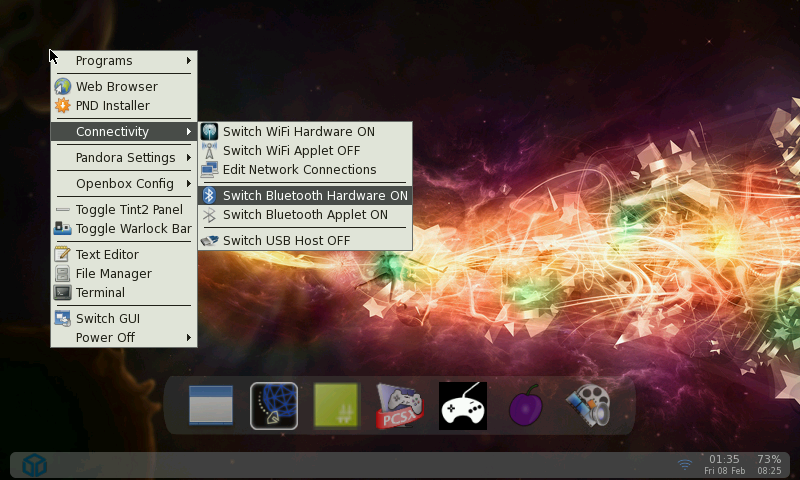Click the WiFi Hardware antenna icon
The image size is (800, 480).
[209, 132]
